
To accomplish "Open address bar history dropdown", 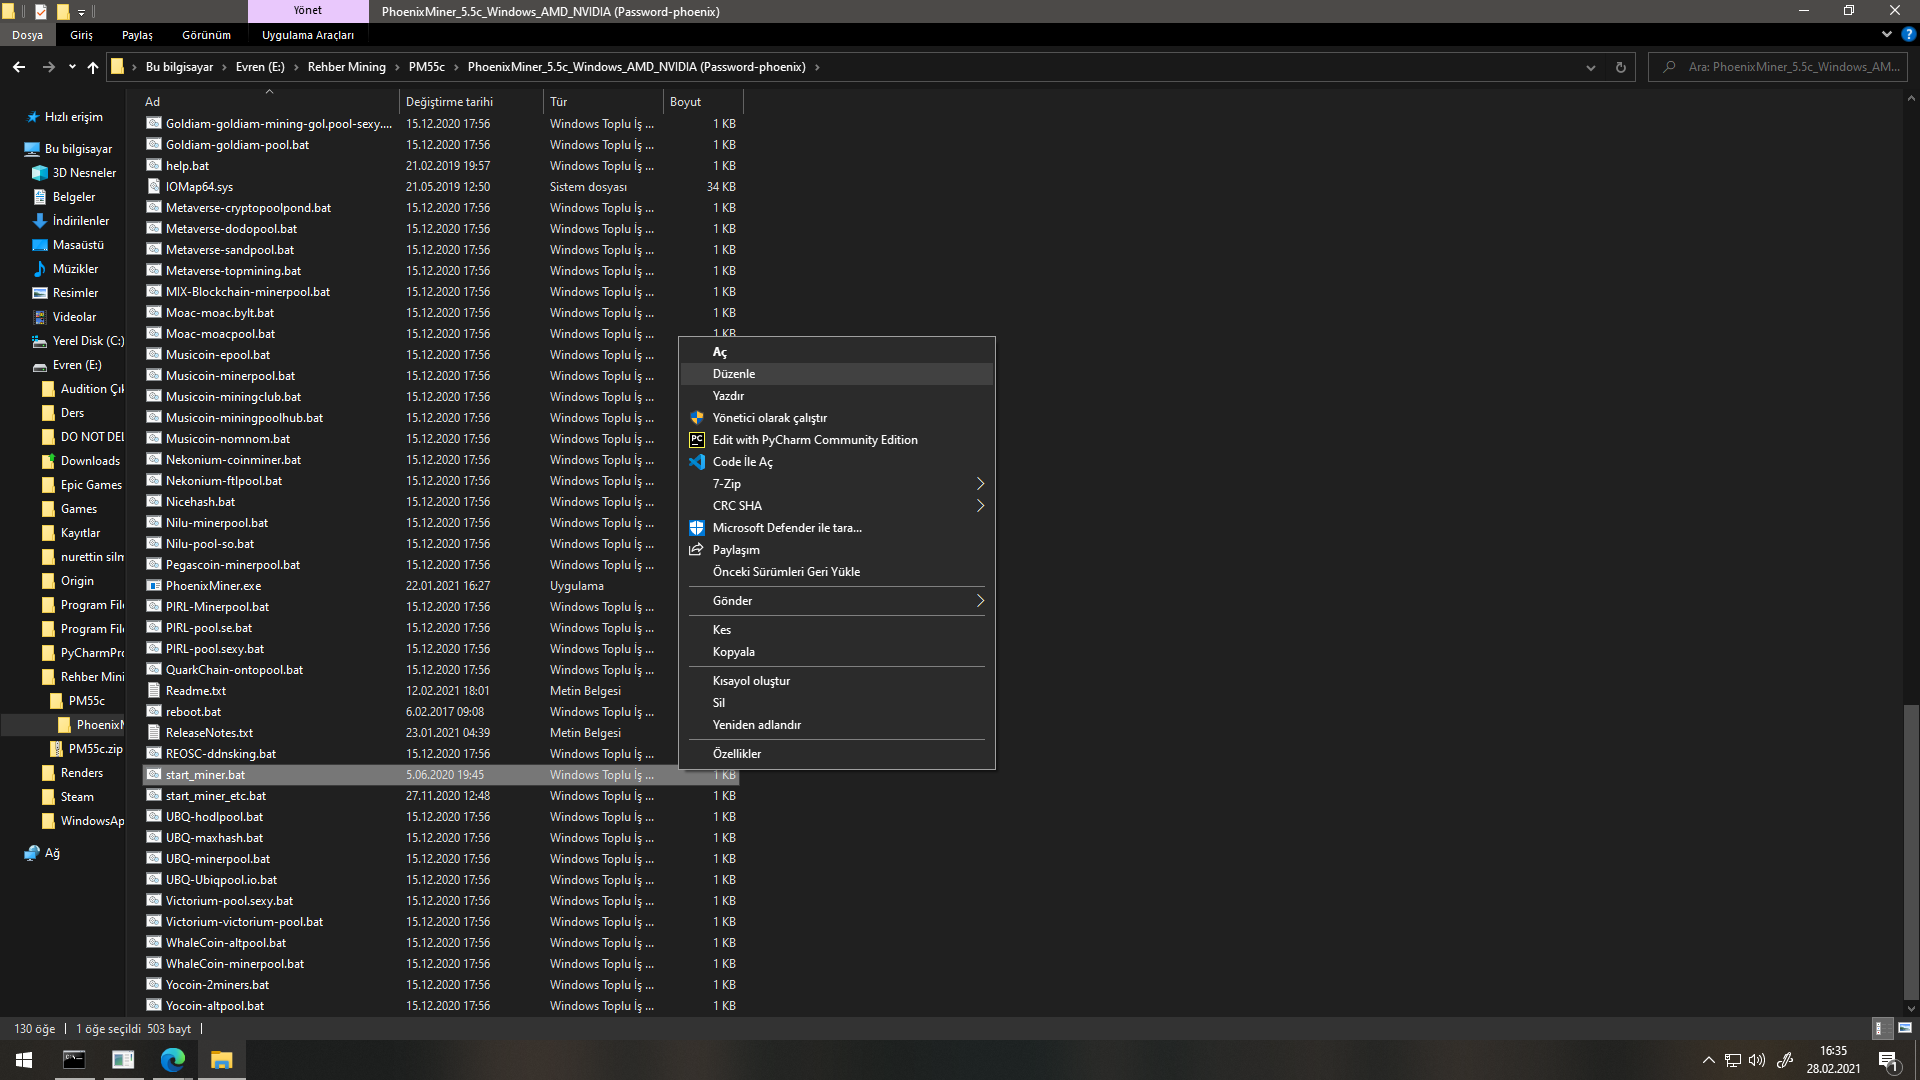I will pyautogui.click(x=1590, y=67).
